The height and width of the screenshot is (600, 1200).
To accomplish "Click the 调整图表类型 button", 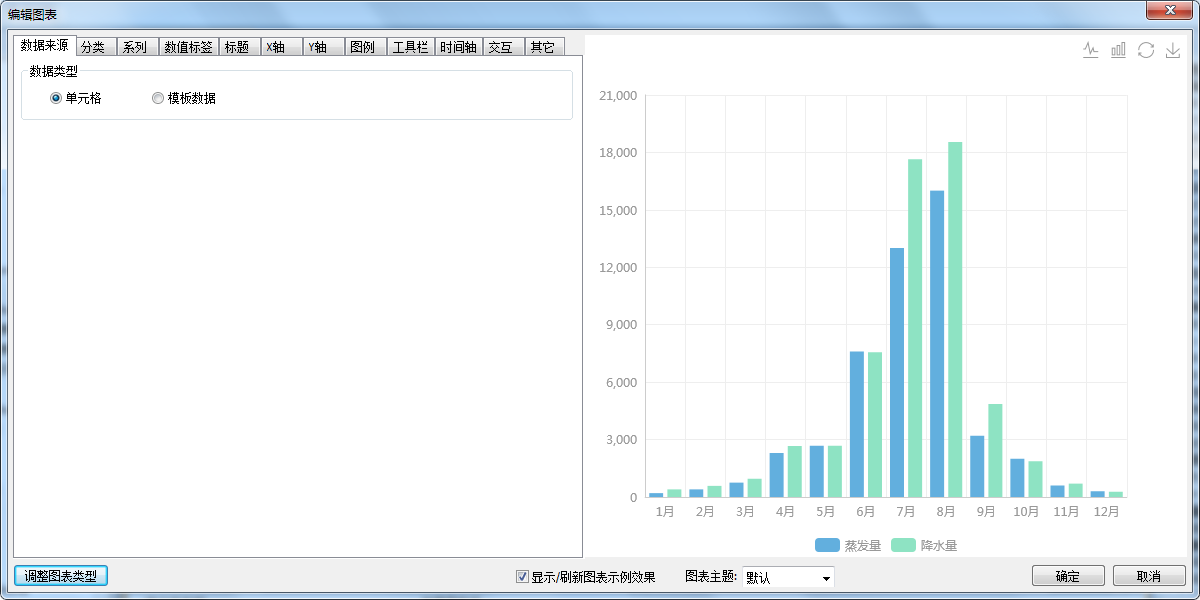I will (61, 576).
